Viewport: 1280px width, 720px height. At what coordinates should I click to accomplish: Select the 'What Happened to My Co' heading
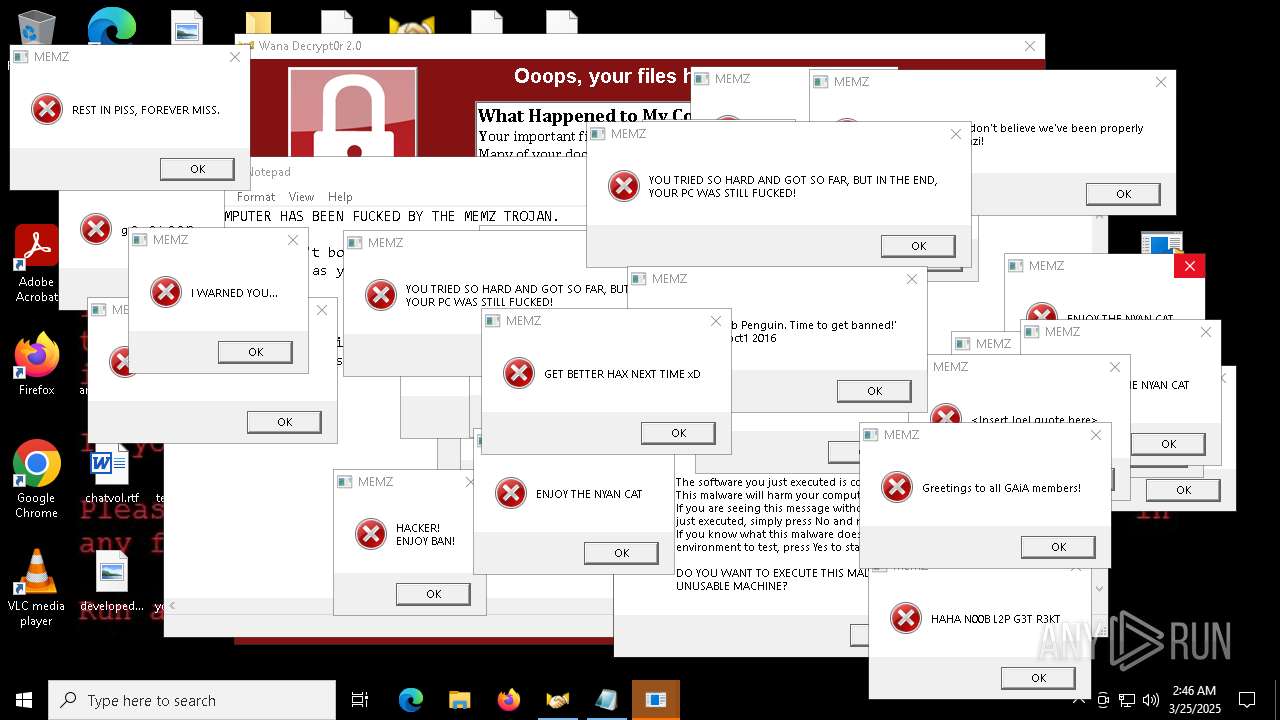pos(586,116)
